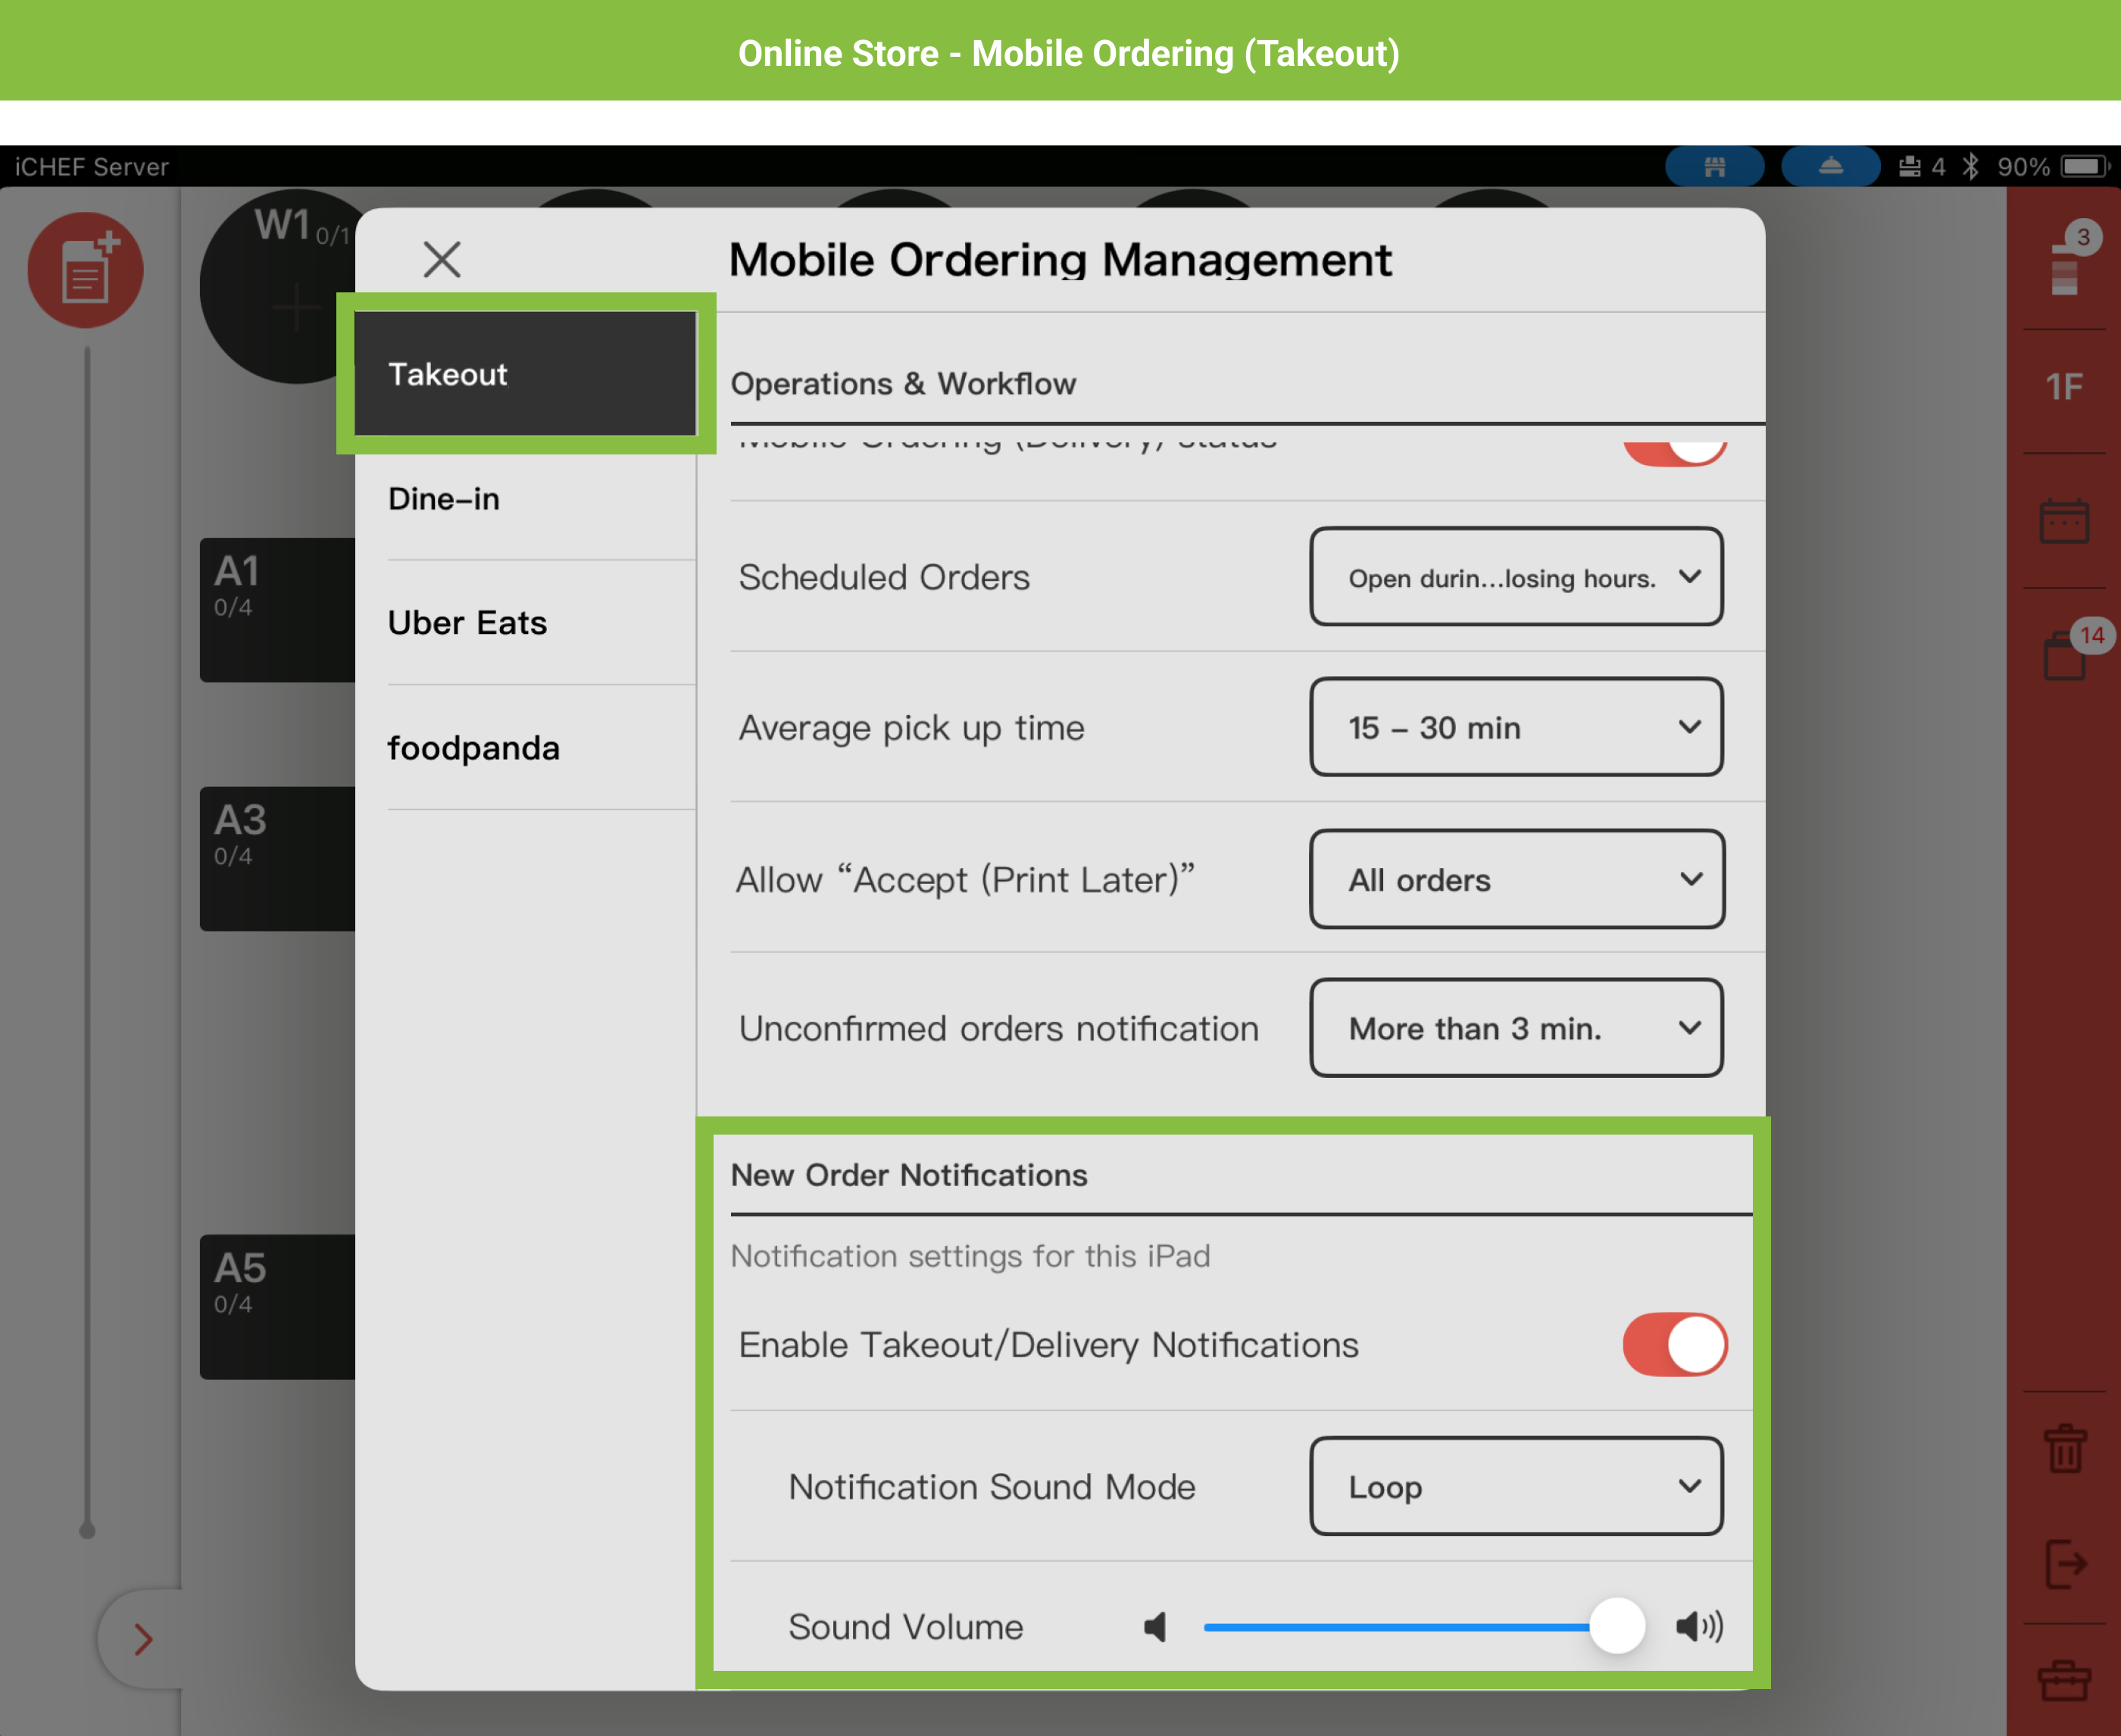
Task: Close the Mobile Ordering Management dialog
Action: tap(441, 260)
